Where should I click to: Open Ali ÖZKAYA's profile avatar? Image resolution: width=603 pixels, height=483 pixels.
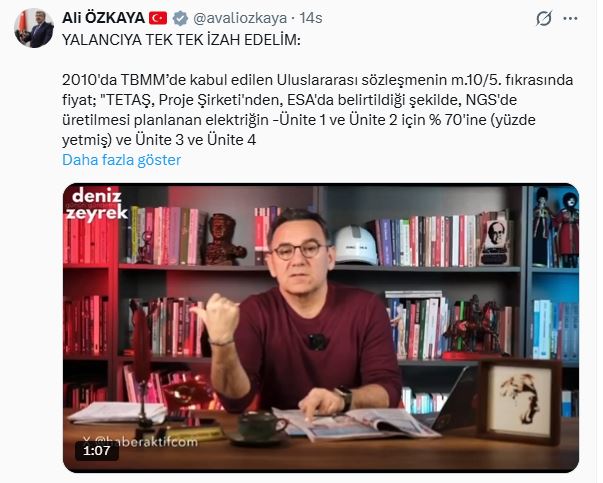(34, 28)
